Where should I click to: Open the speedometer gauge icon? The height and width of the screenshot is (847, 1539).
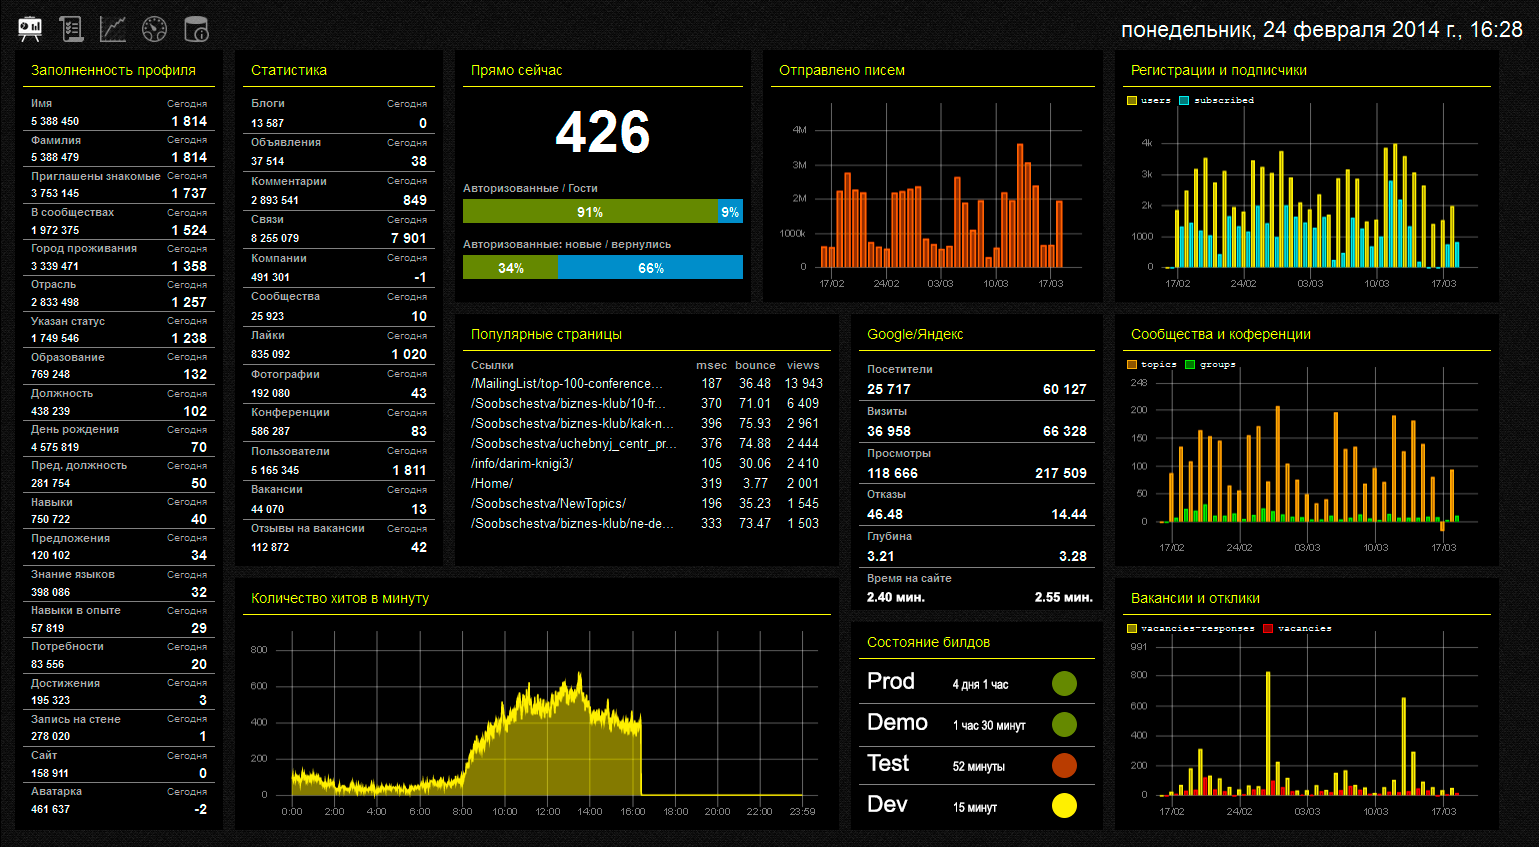(x=154, y=29)
